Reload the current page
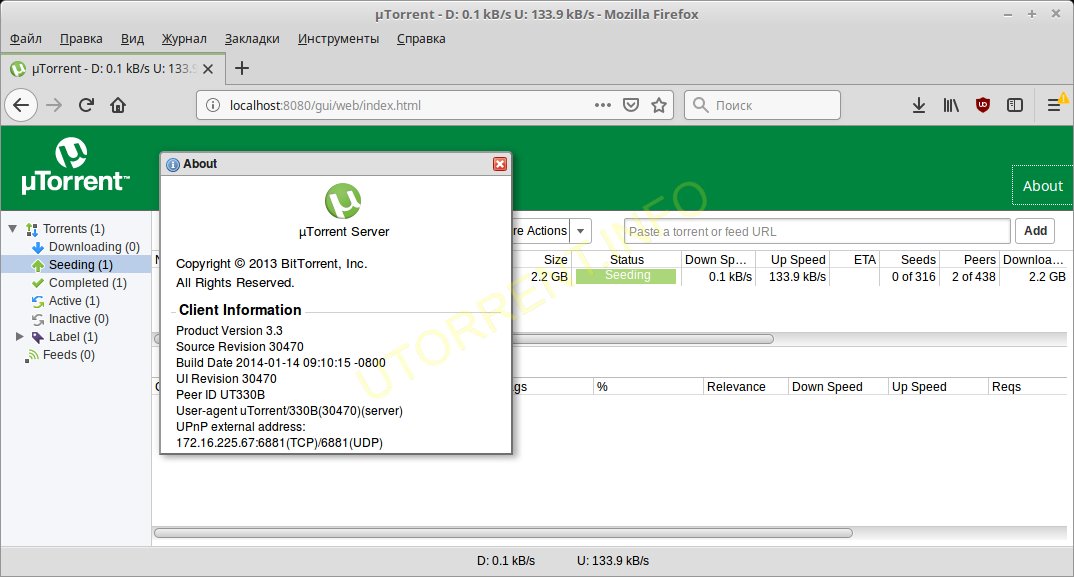Image resolution: width=1074 pixels, height=577 pixels. (86, 106)
